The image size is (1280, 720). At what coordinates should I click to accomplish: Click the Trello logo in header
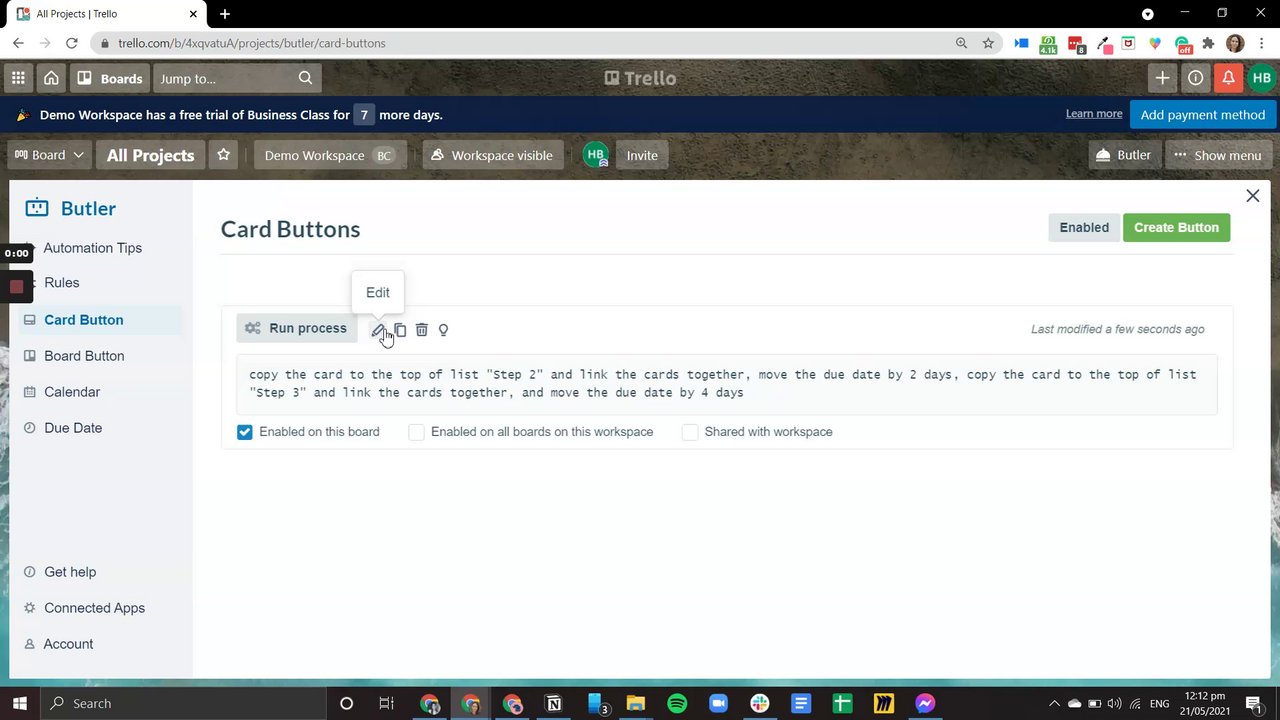pos(640,78)
